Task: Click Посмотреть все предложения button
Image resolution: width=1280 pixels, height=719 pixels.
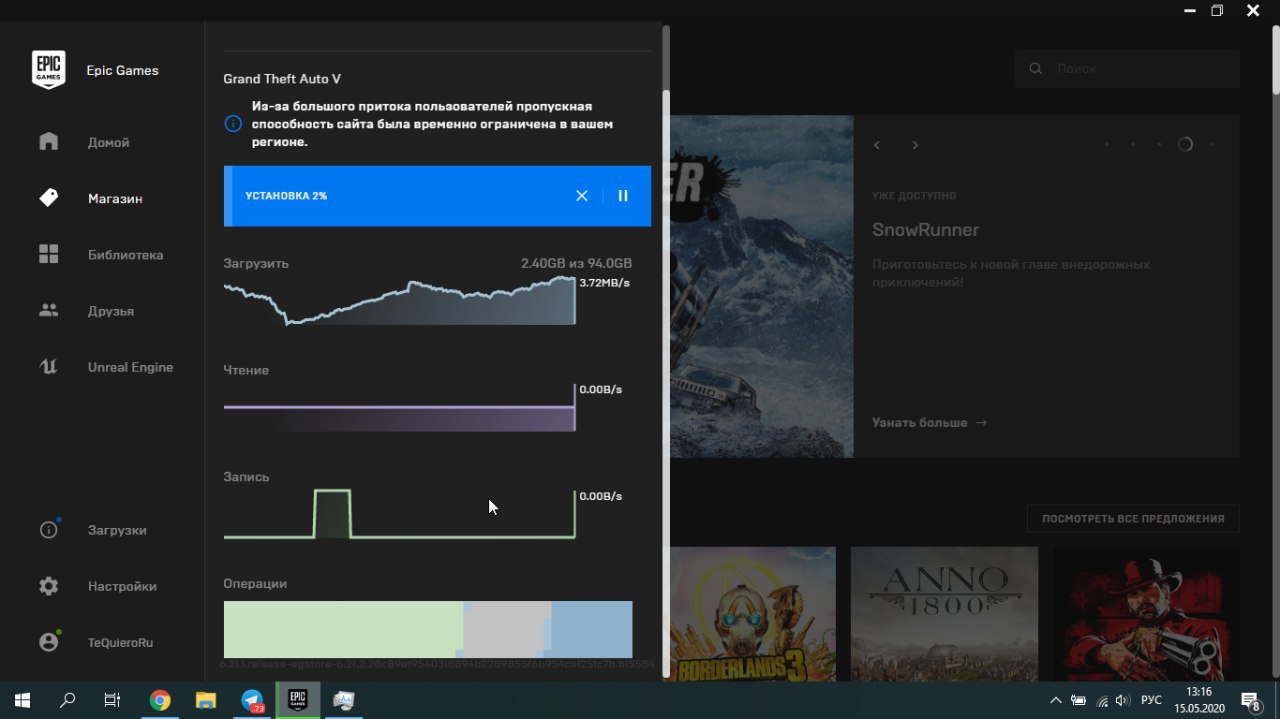Action: (x=1133, y=519)
